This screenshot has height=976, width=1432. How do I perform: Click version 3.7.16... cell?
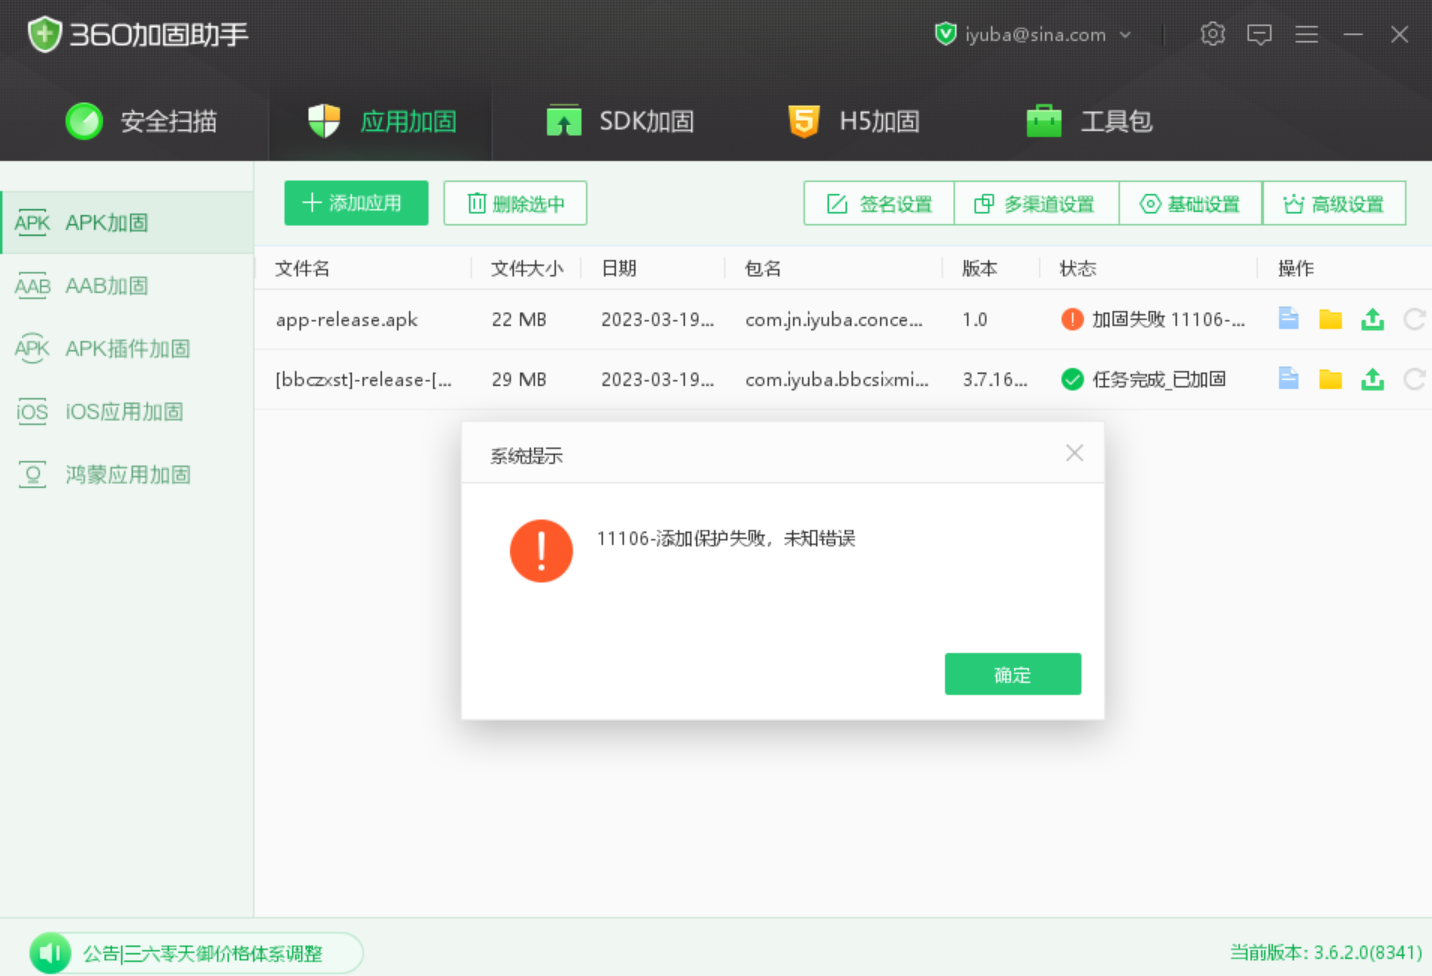995,380
